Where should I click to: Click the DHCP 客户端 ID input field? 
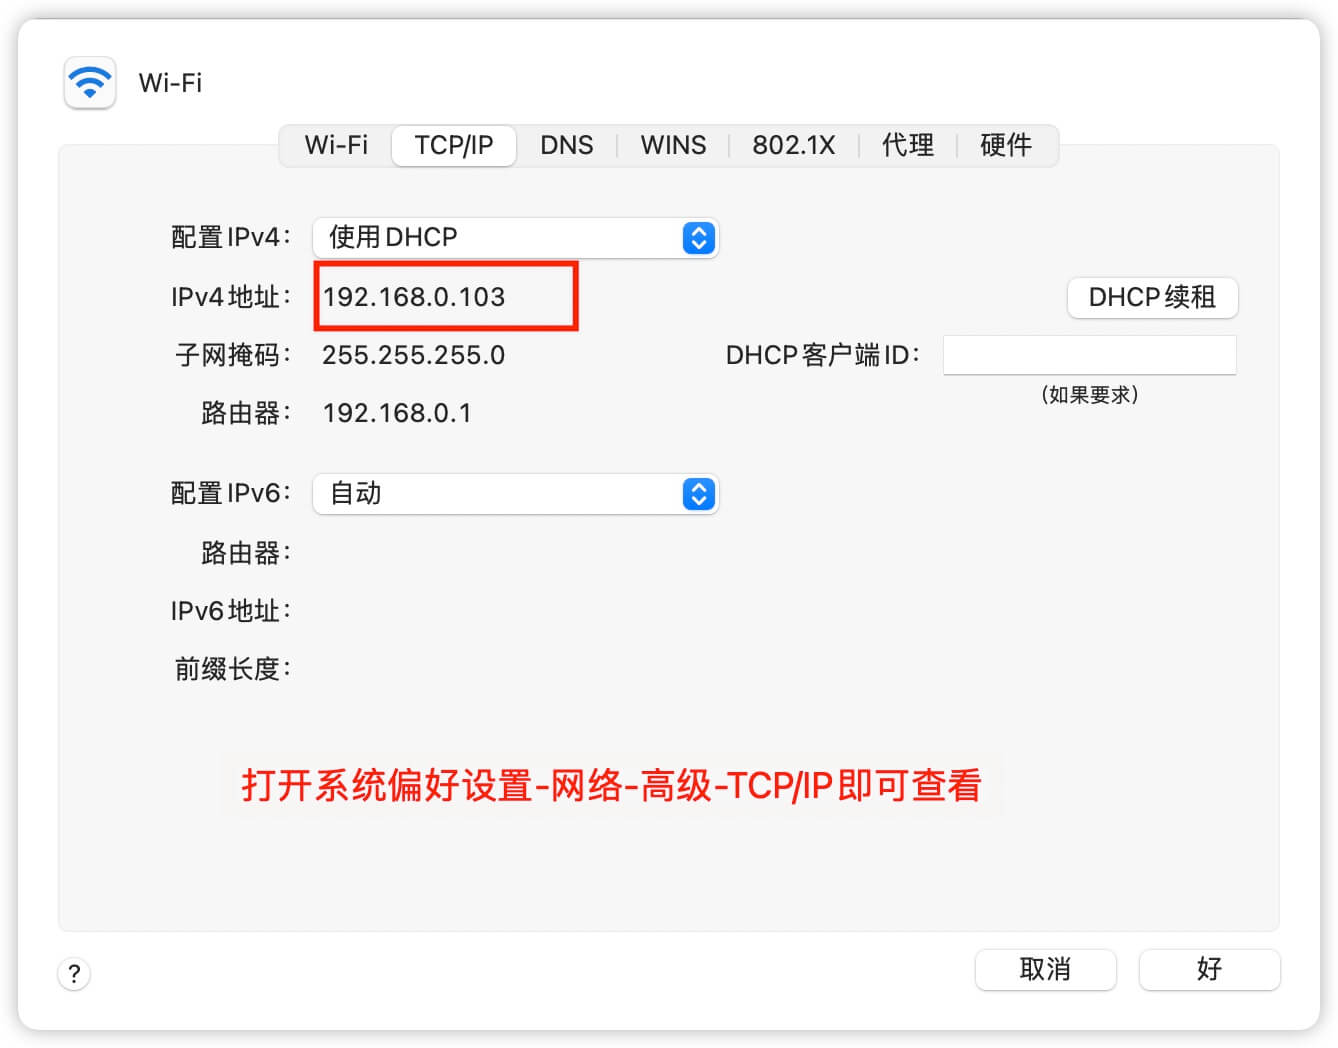tap(1090, 355)
